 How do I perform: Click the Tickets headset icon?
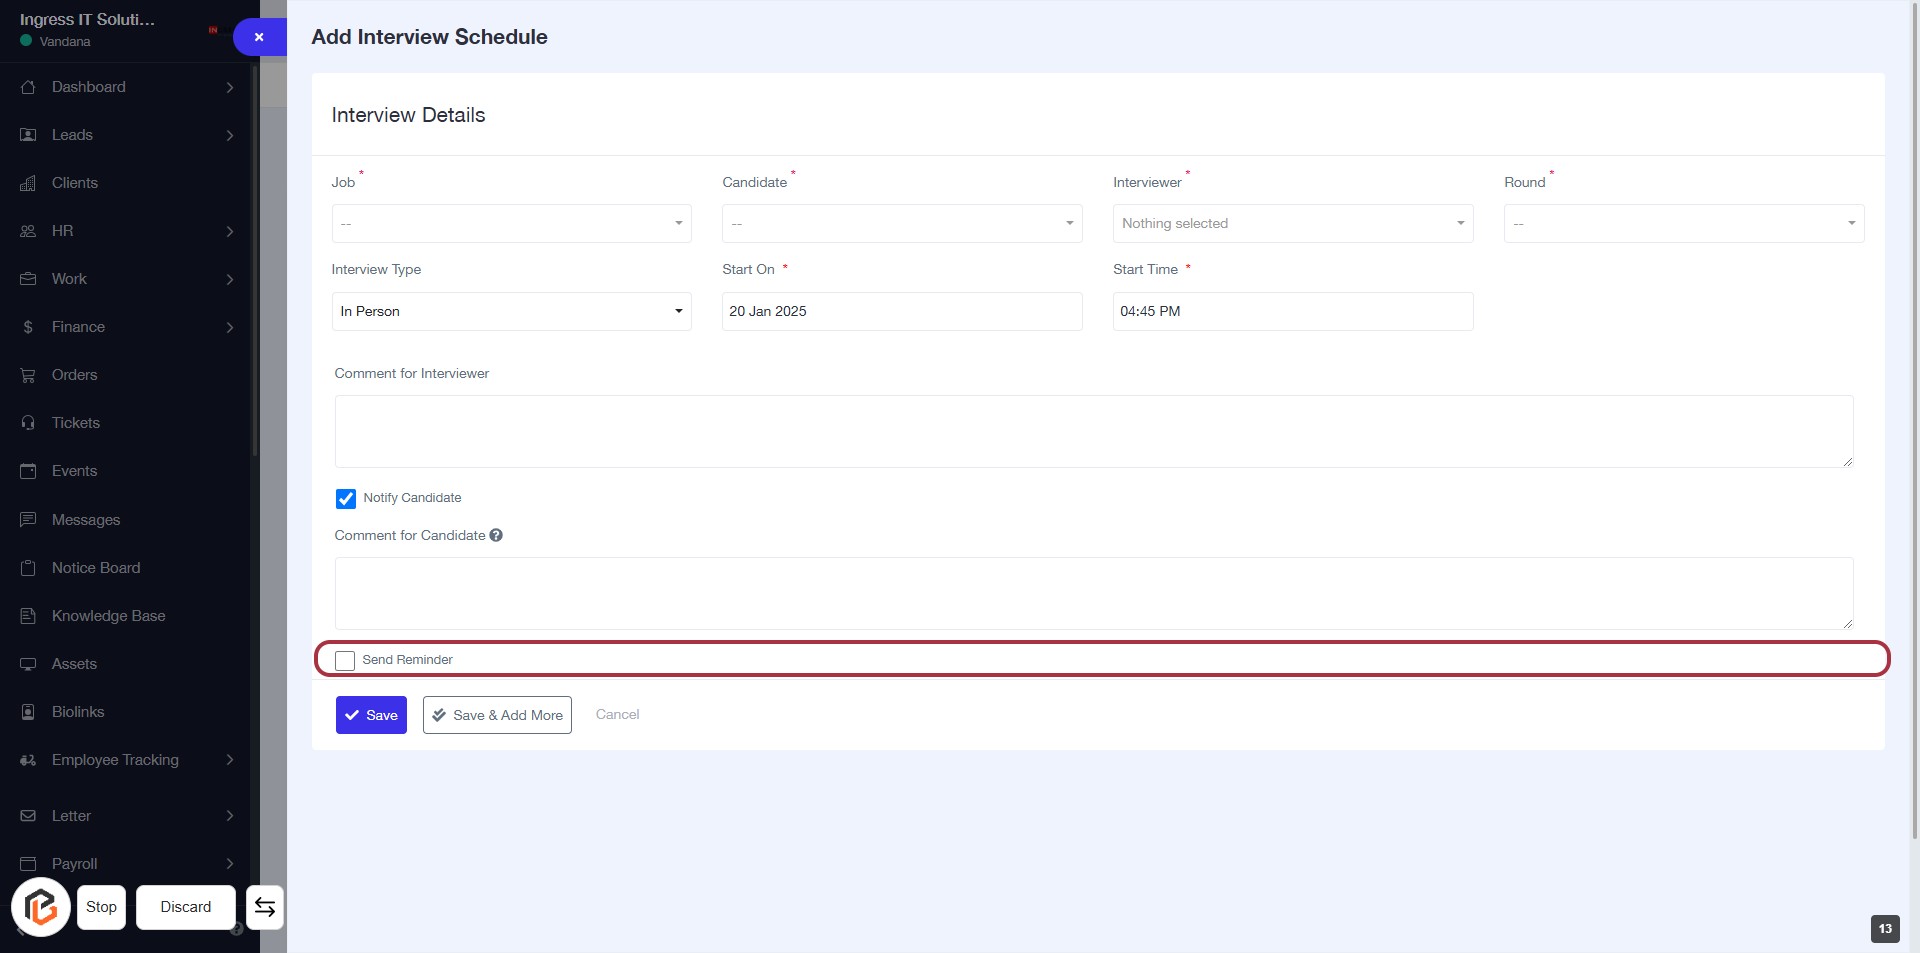pos(28,423)
